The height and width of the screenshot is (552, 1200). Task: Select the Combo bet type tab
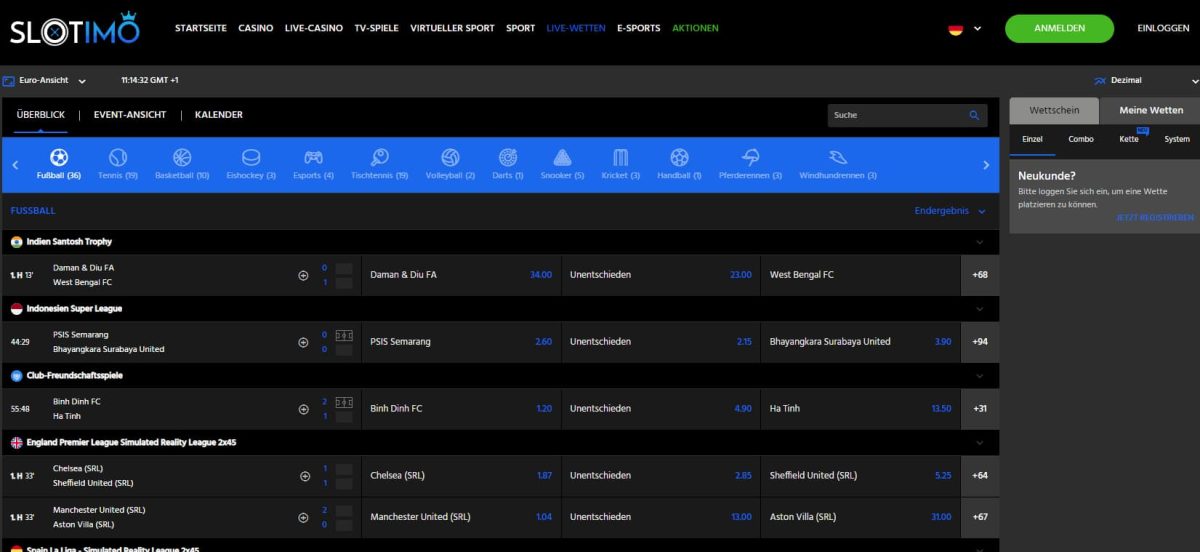tap(1081, 139)
